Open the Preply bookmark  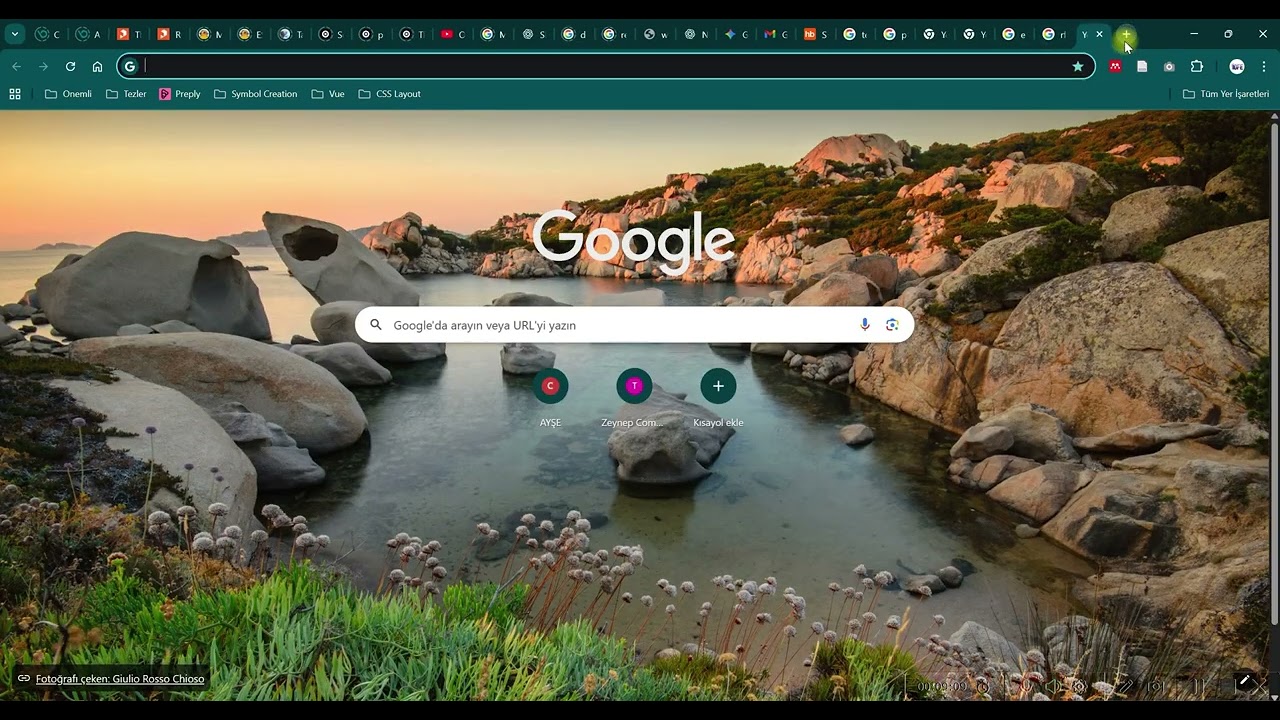point(180,94)
